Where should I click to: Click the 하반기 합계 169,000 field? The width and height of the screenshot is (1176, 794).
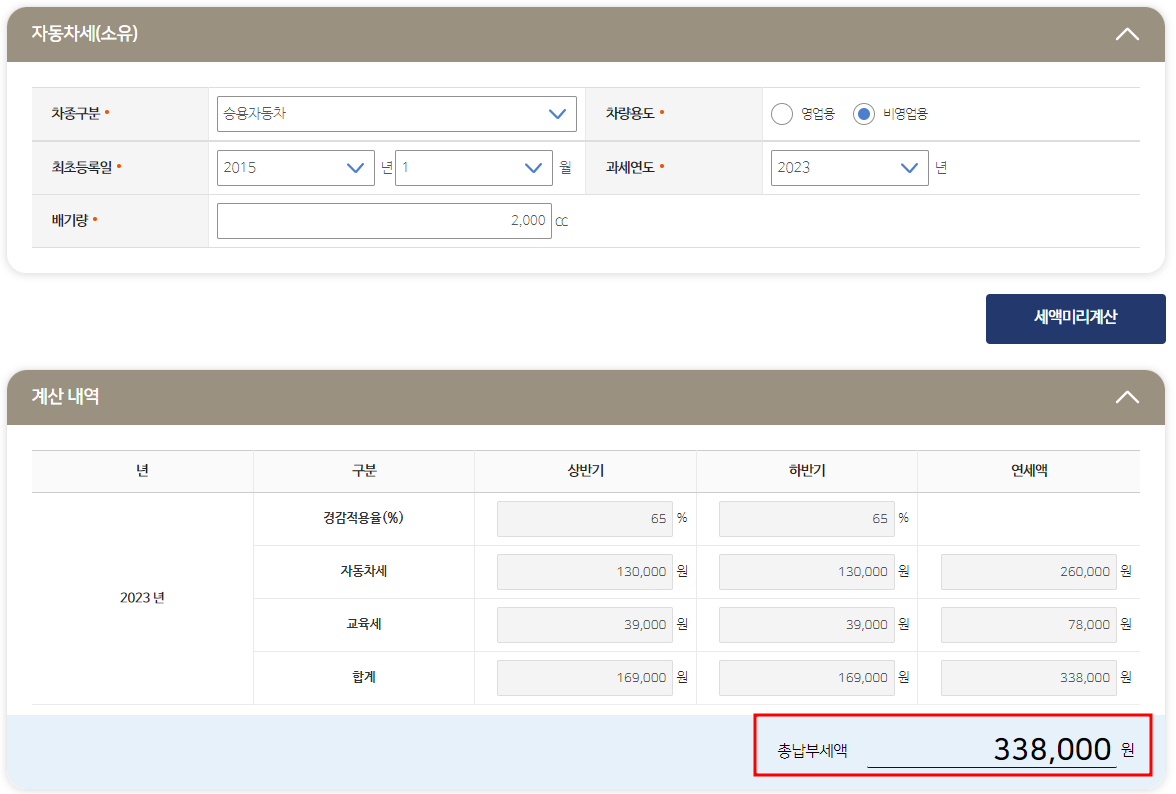806,677
